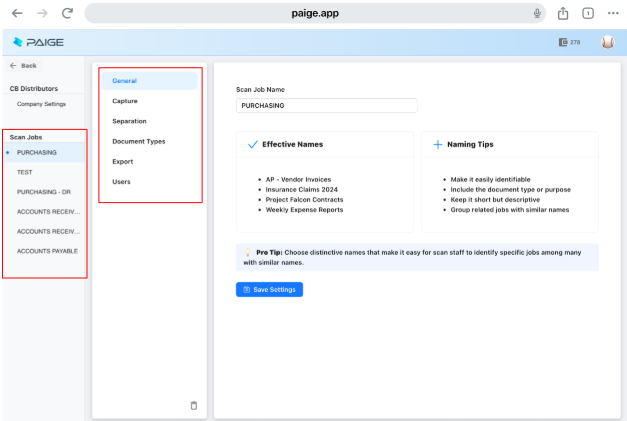
Task: Go Back using the sidebar link
Action: coord(23,65)
